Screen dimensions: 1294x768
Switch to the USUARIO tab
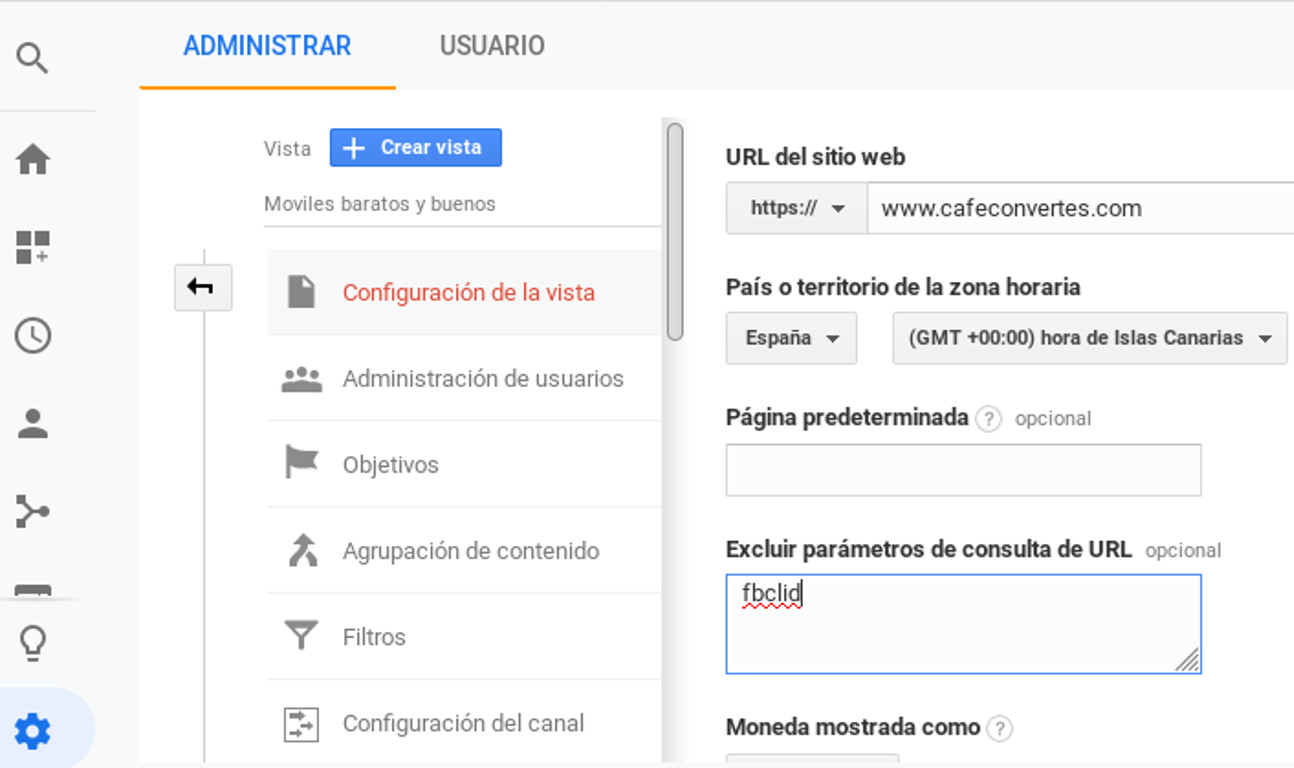[x=492, y=46]
